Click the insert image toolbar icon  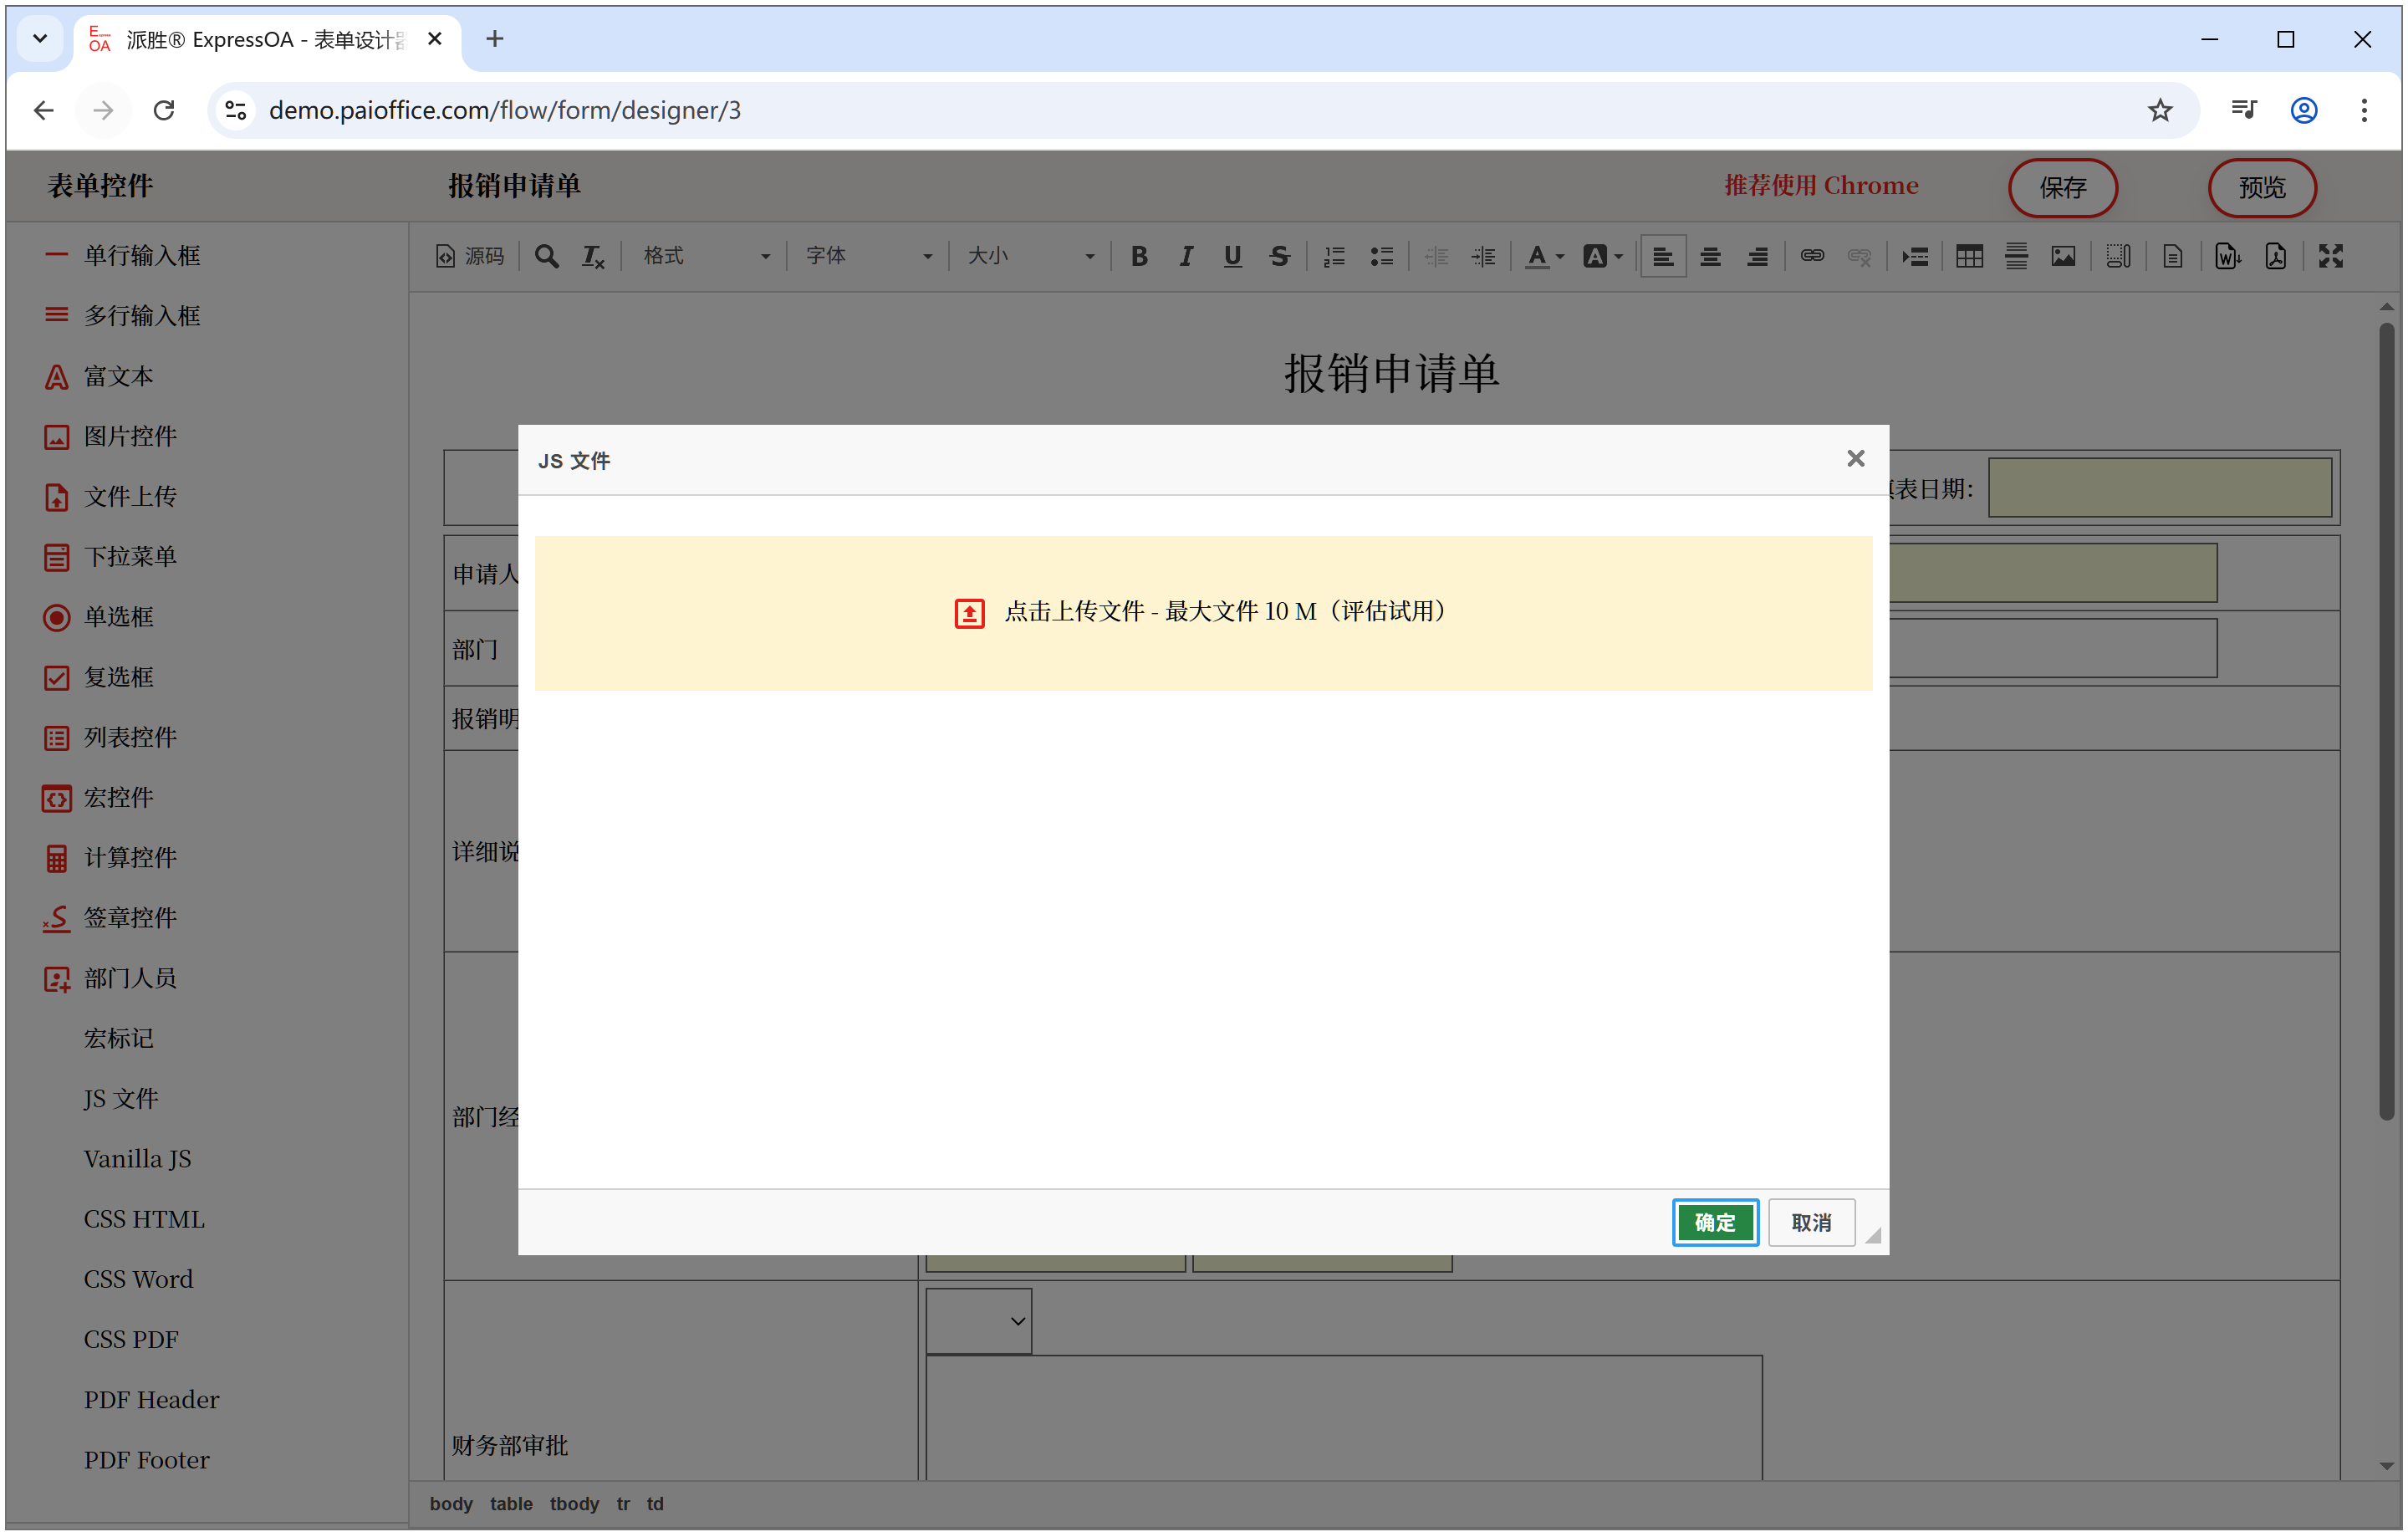coord(2063,256)
